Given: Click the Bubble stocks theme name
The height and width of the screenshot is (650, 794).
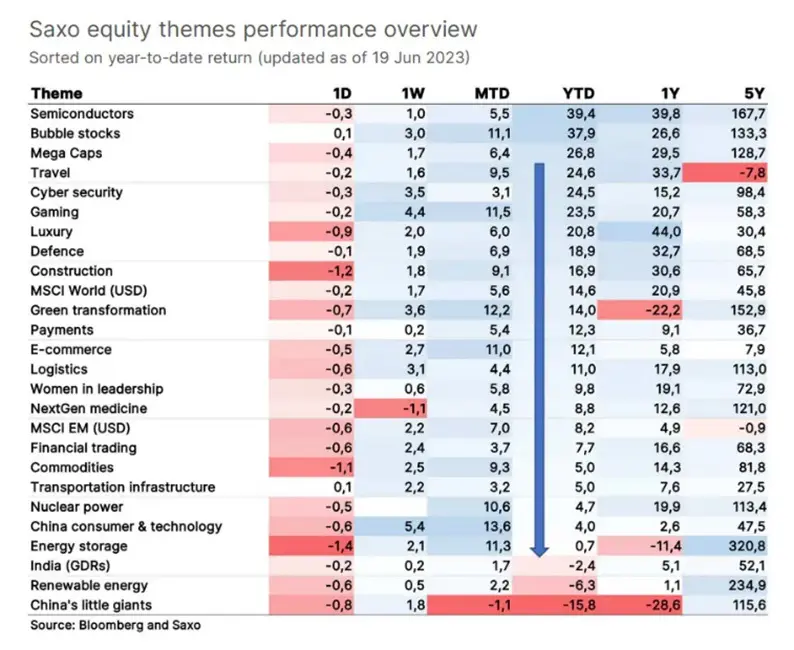Looking at the screenshot, I should coord(75,133).
